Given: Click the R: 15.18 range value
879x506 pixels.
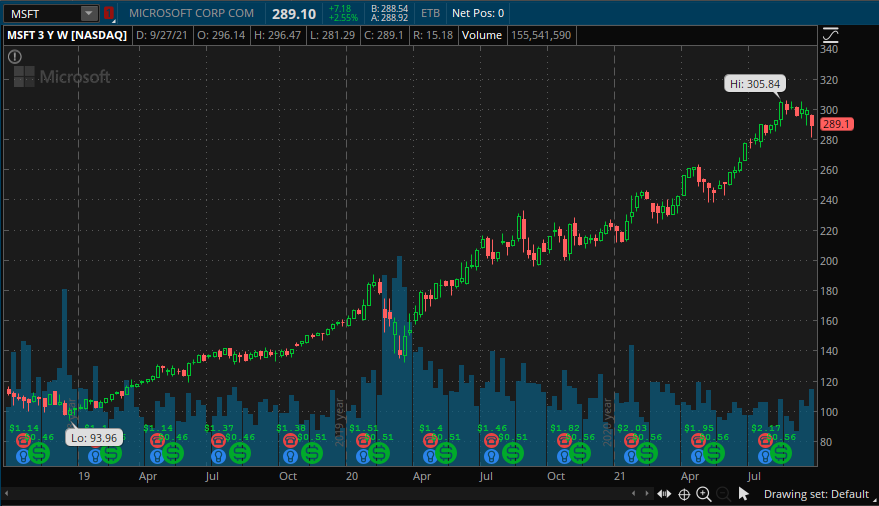Looking at the screenshot, I should click(433, 35).
